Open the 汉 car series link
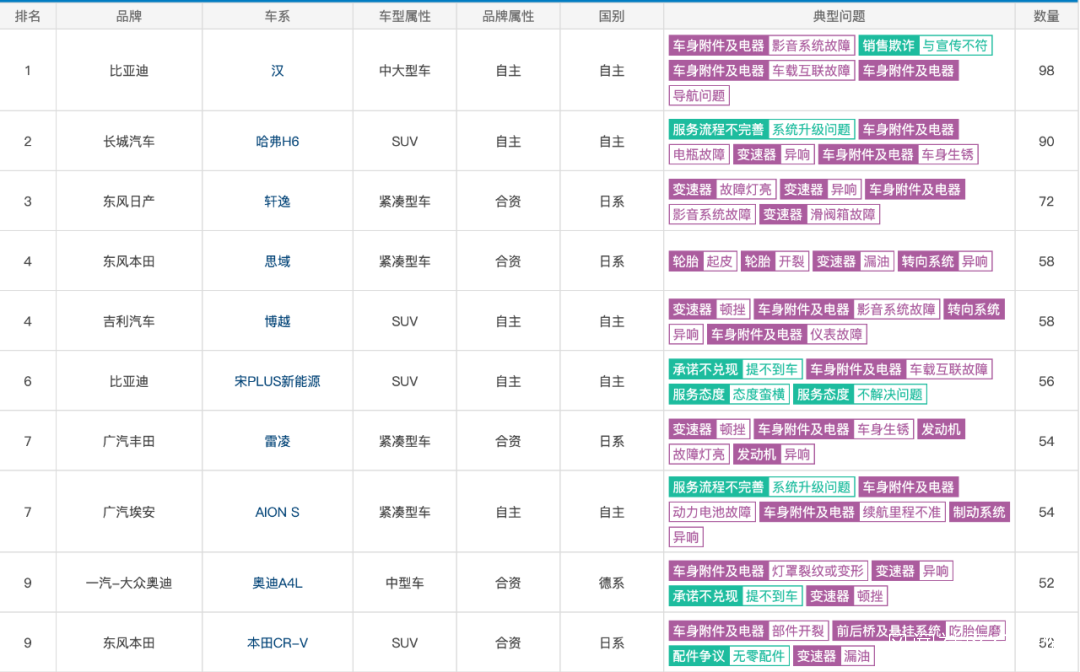Screen dimensions: 1080x672 click(x=277, y=71)
